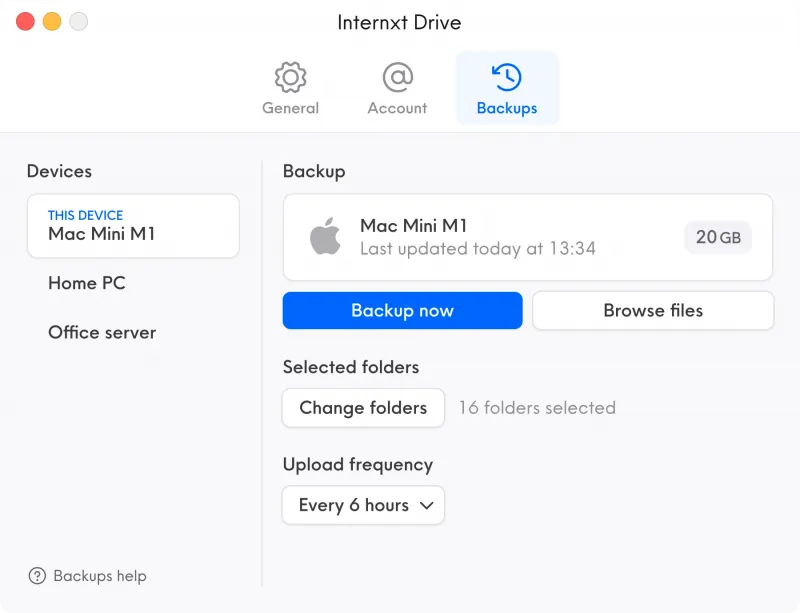Click the Apple logo device icon
Viewport: 800px width, 613px height.
(325, 236)
